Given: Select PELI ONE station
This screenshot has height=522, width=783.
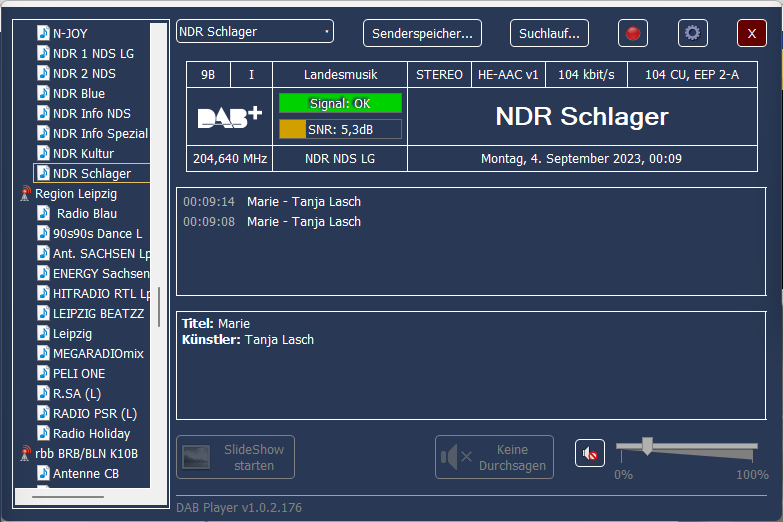Looking at the screenshot, I should point(79,373).
